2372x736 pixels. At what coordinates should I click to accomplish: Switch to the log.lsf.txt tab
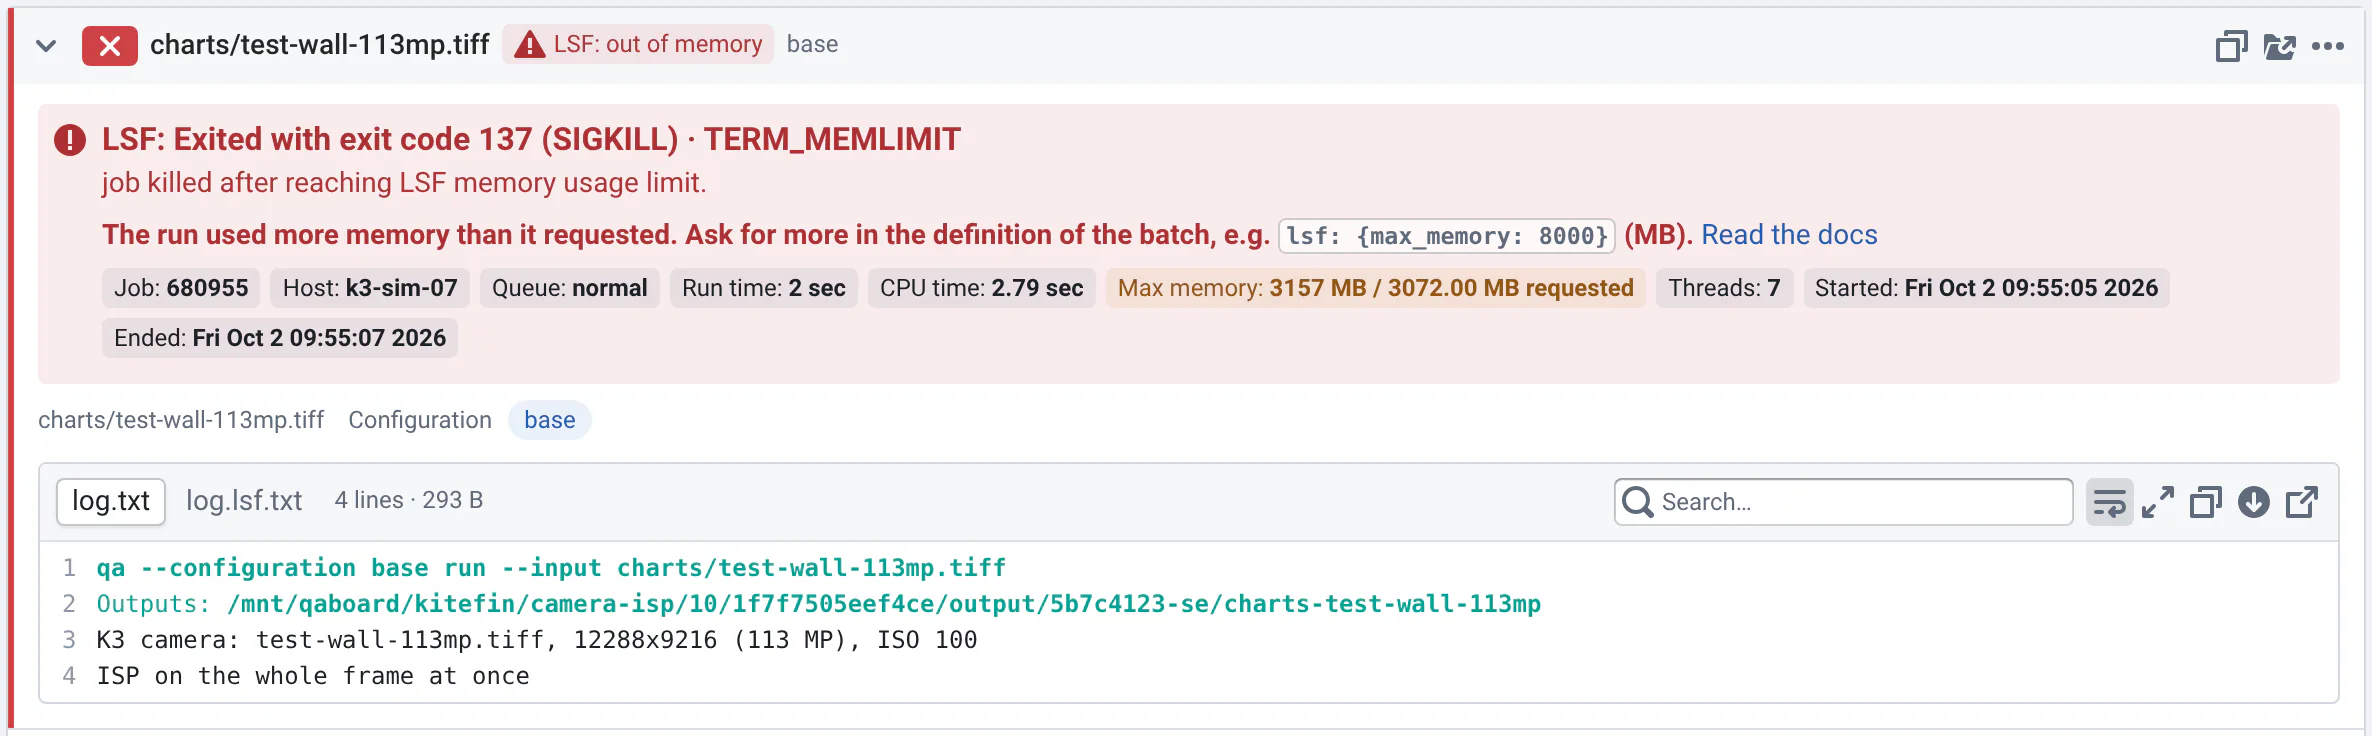pyautogui.click(x=244, y=501)
